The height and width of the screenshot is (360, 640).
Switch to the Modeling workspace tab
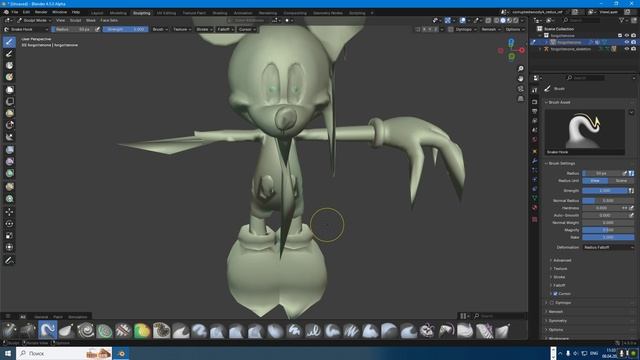click(x=118, y=13)
